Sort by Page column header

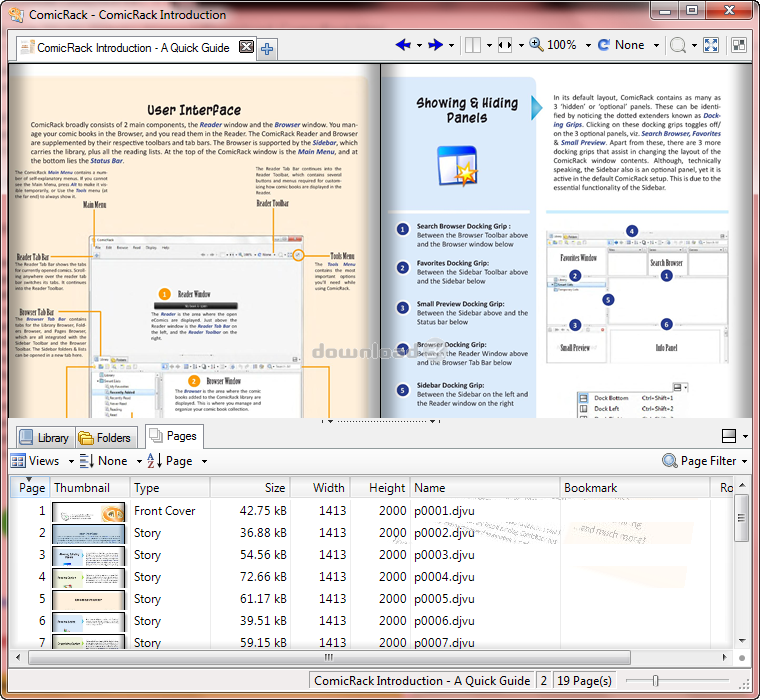[x=29, y=488]
